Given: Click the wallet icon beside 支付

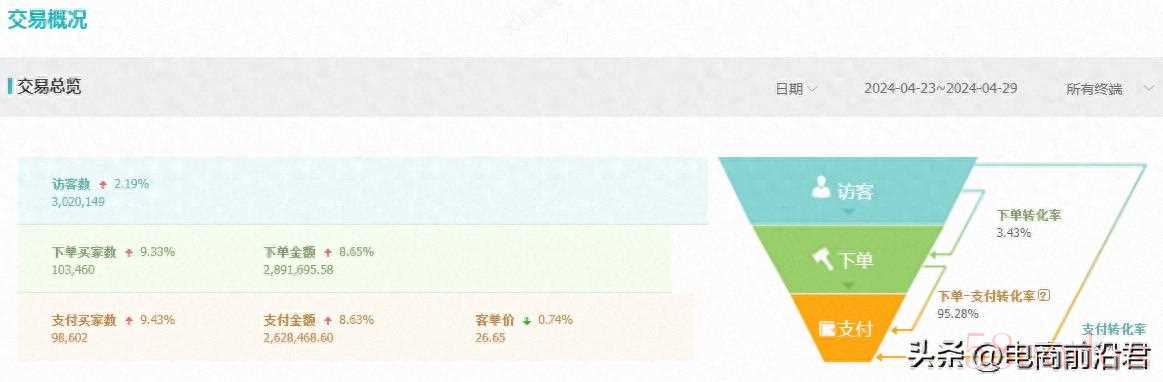Looking at the screenshot, I should click(x=827, y=329).
